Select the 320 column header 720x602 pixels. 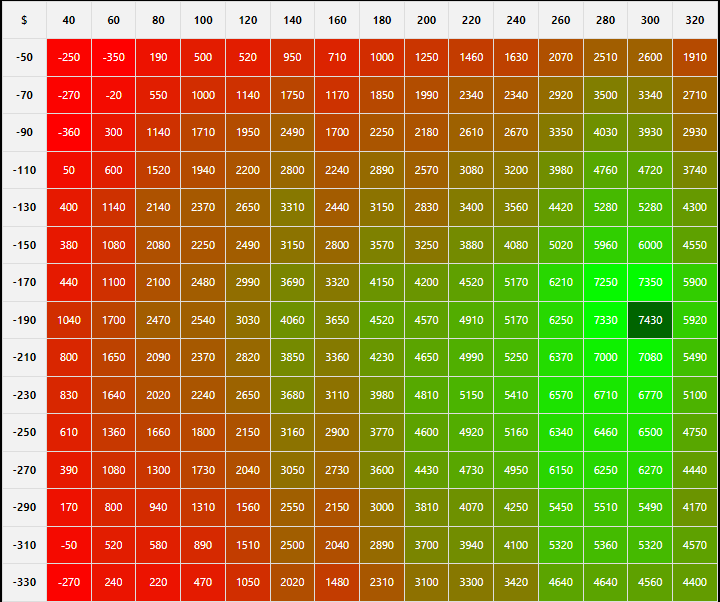tap(695, 20)
